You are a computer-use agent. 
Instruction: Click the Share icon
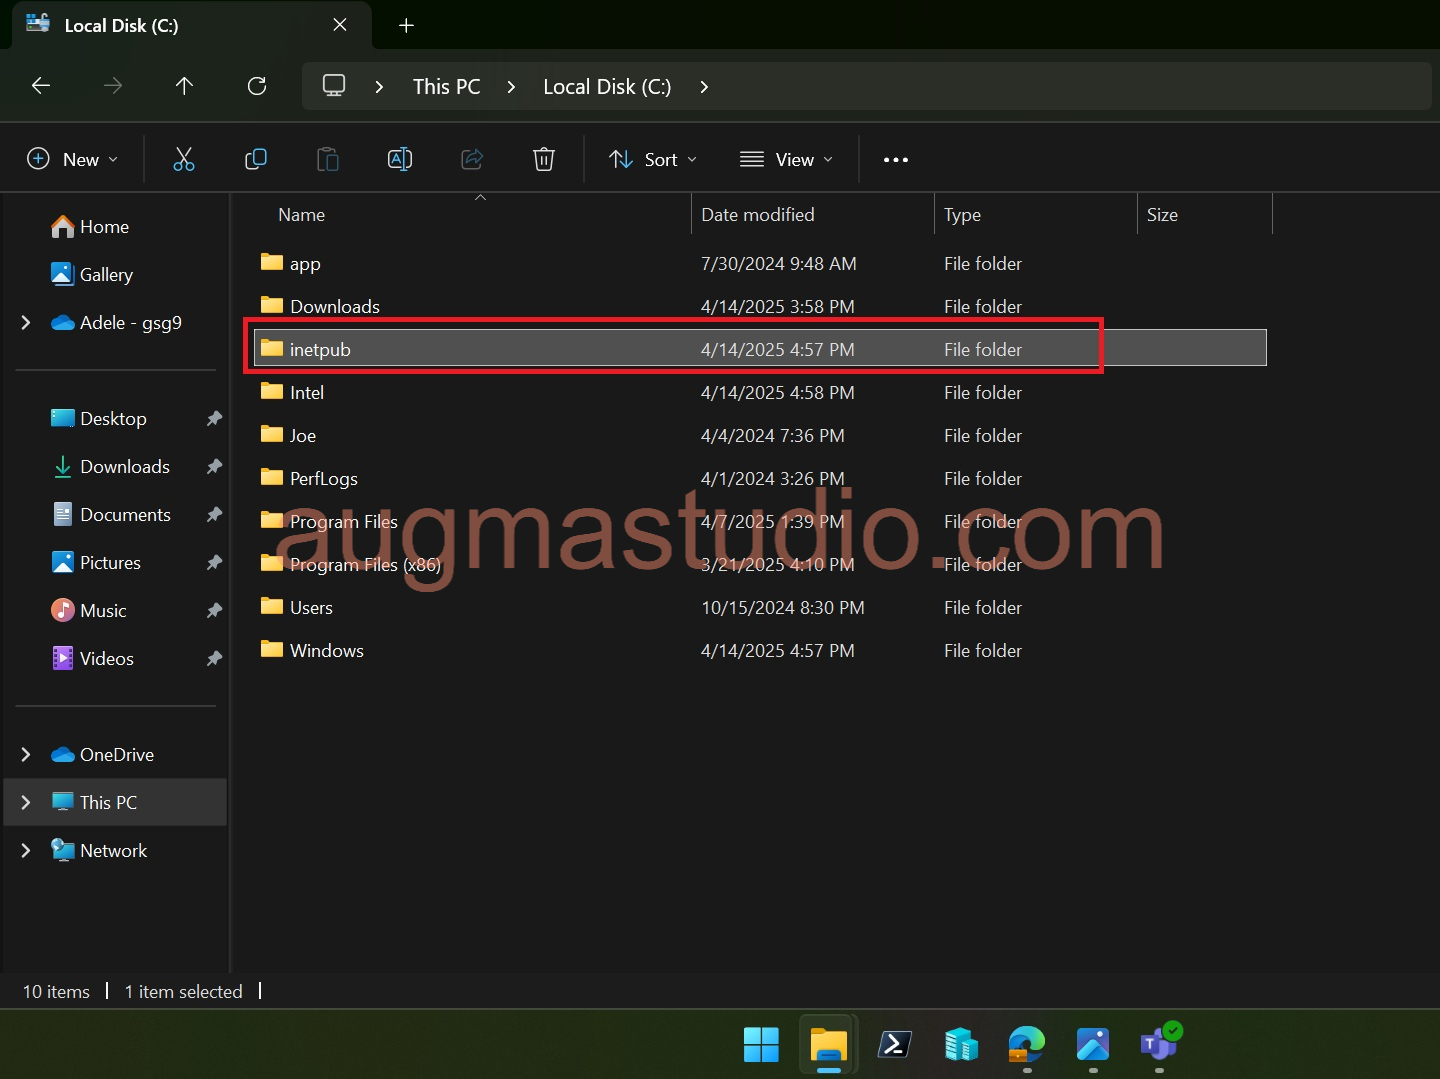tap(472, 158)
